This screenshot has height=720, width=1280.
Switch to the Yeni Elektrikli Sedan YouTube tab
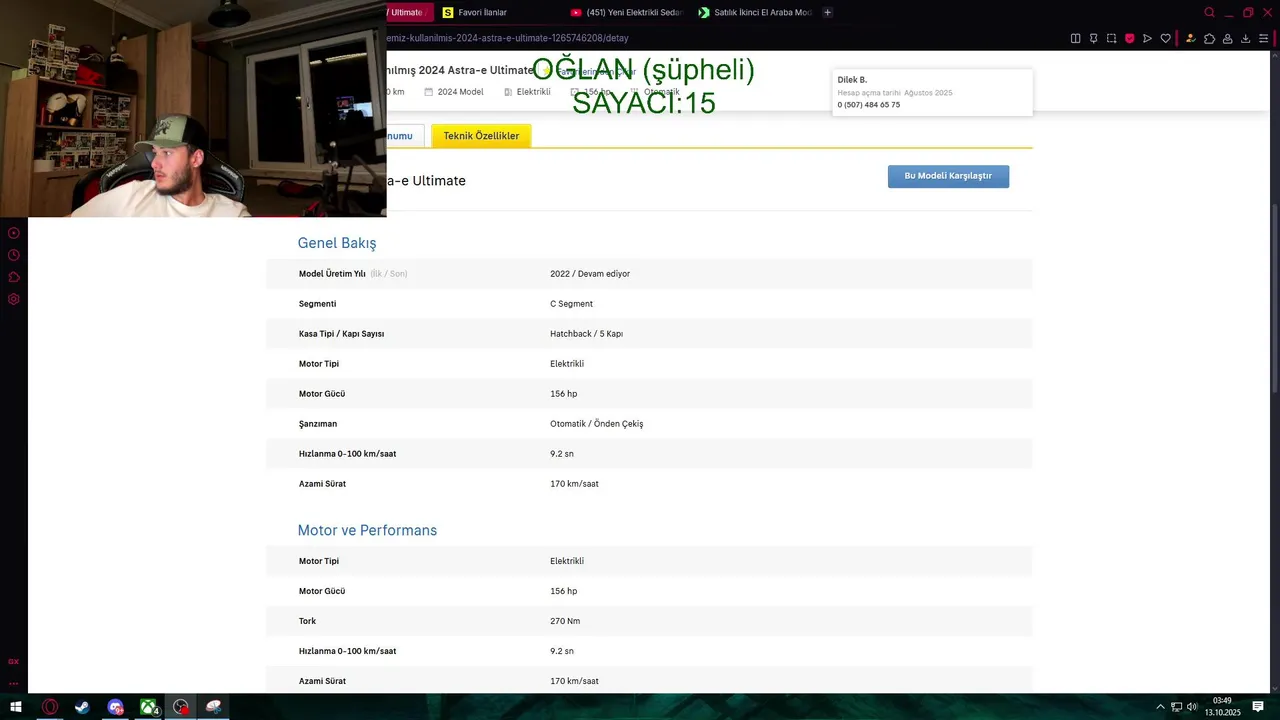626,12
